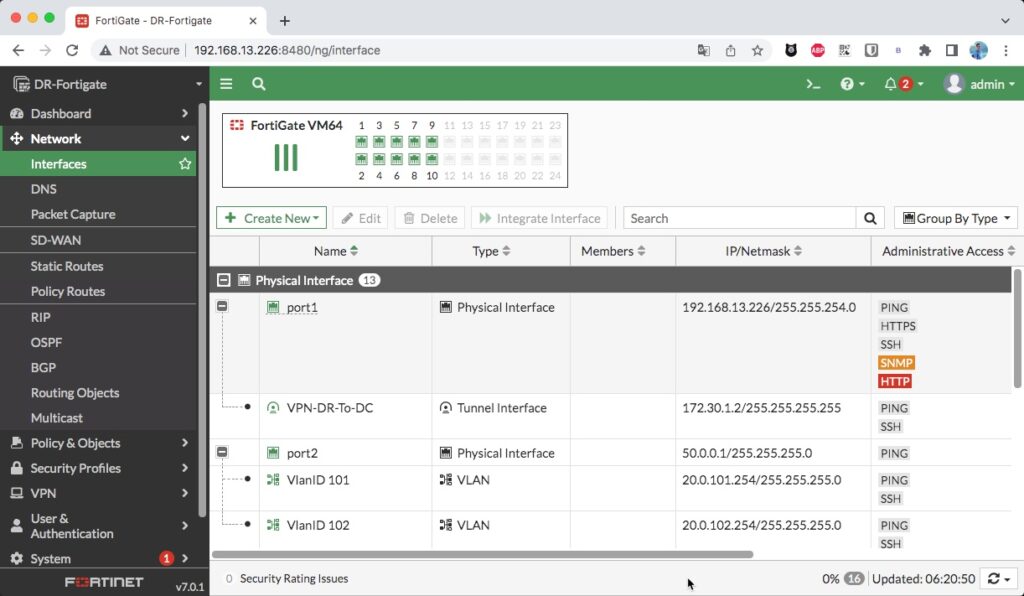Expand the System menu
The height and width of the screenshot is (596, 1024).
pyautogui.click(x=98, y=559)
